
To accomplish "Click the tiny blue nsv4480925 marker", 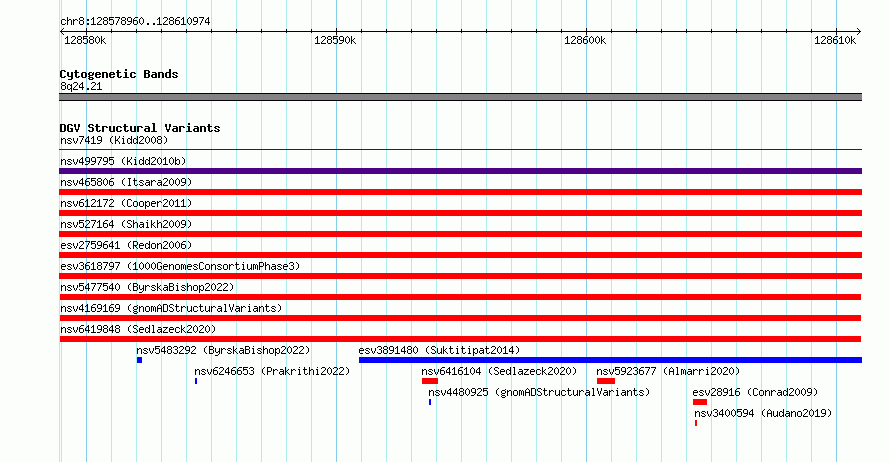I will pyautogui.click(x=430, y=402).
